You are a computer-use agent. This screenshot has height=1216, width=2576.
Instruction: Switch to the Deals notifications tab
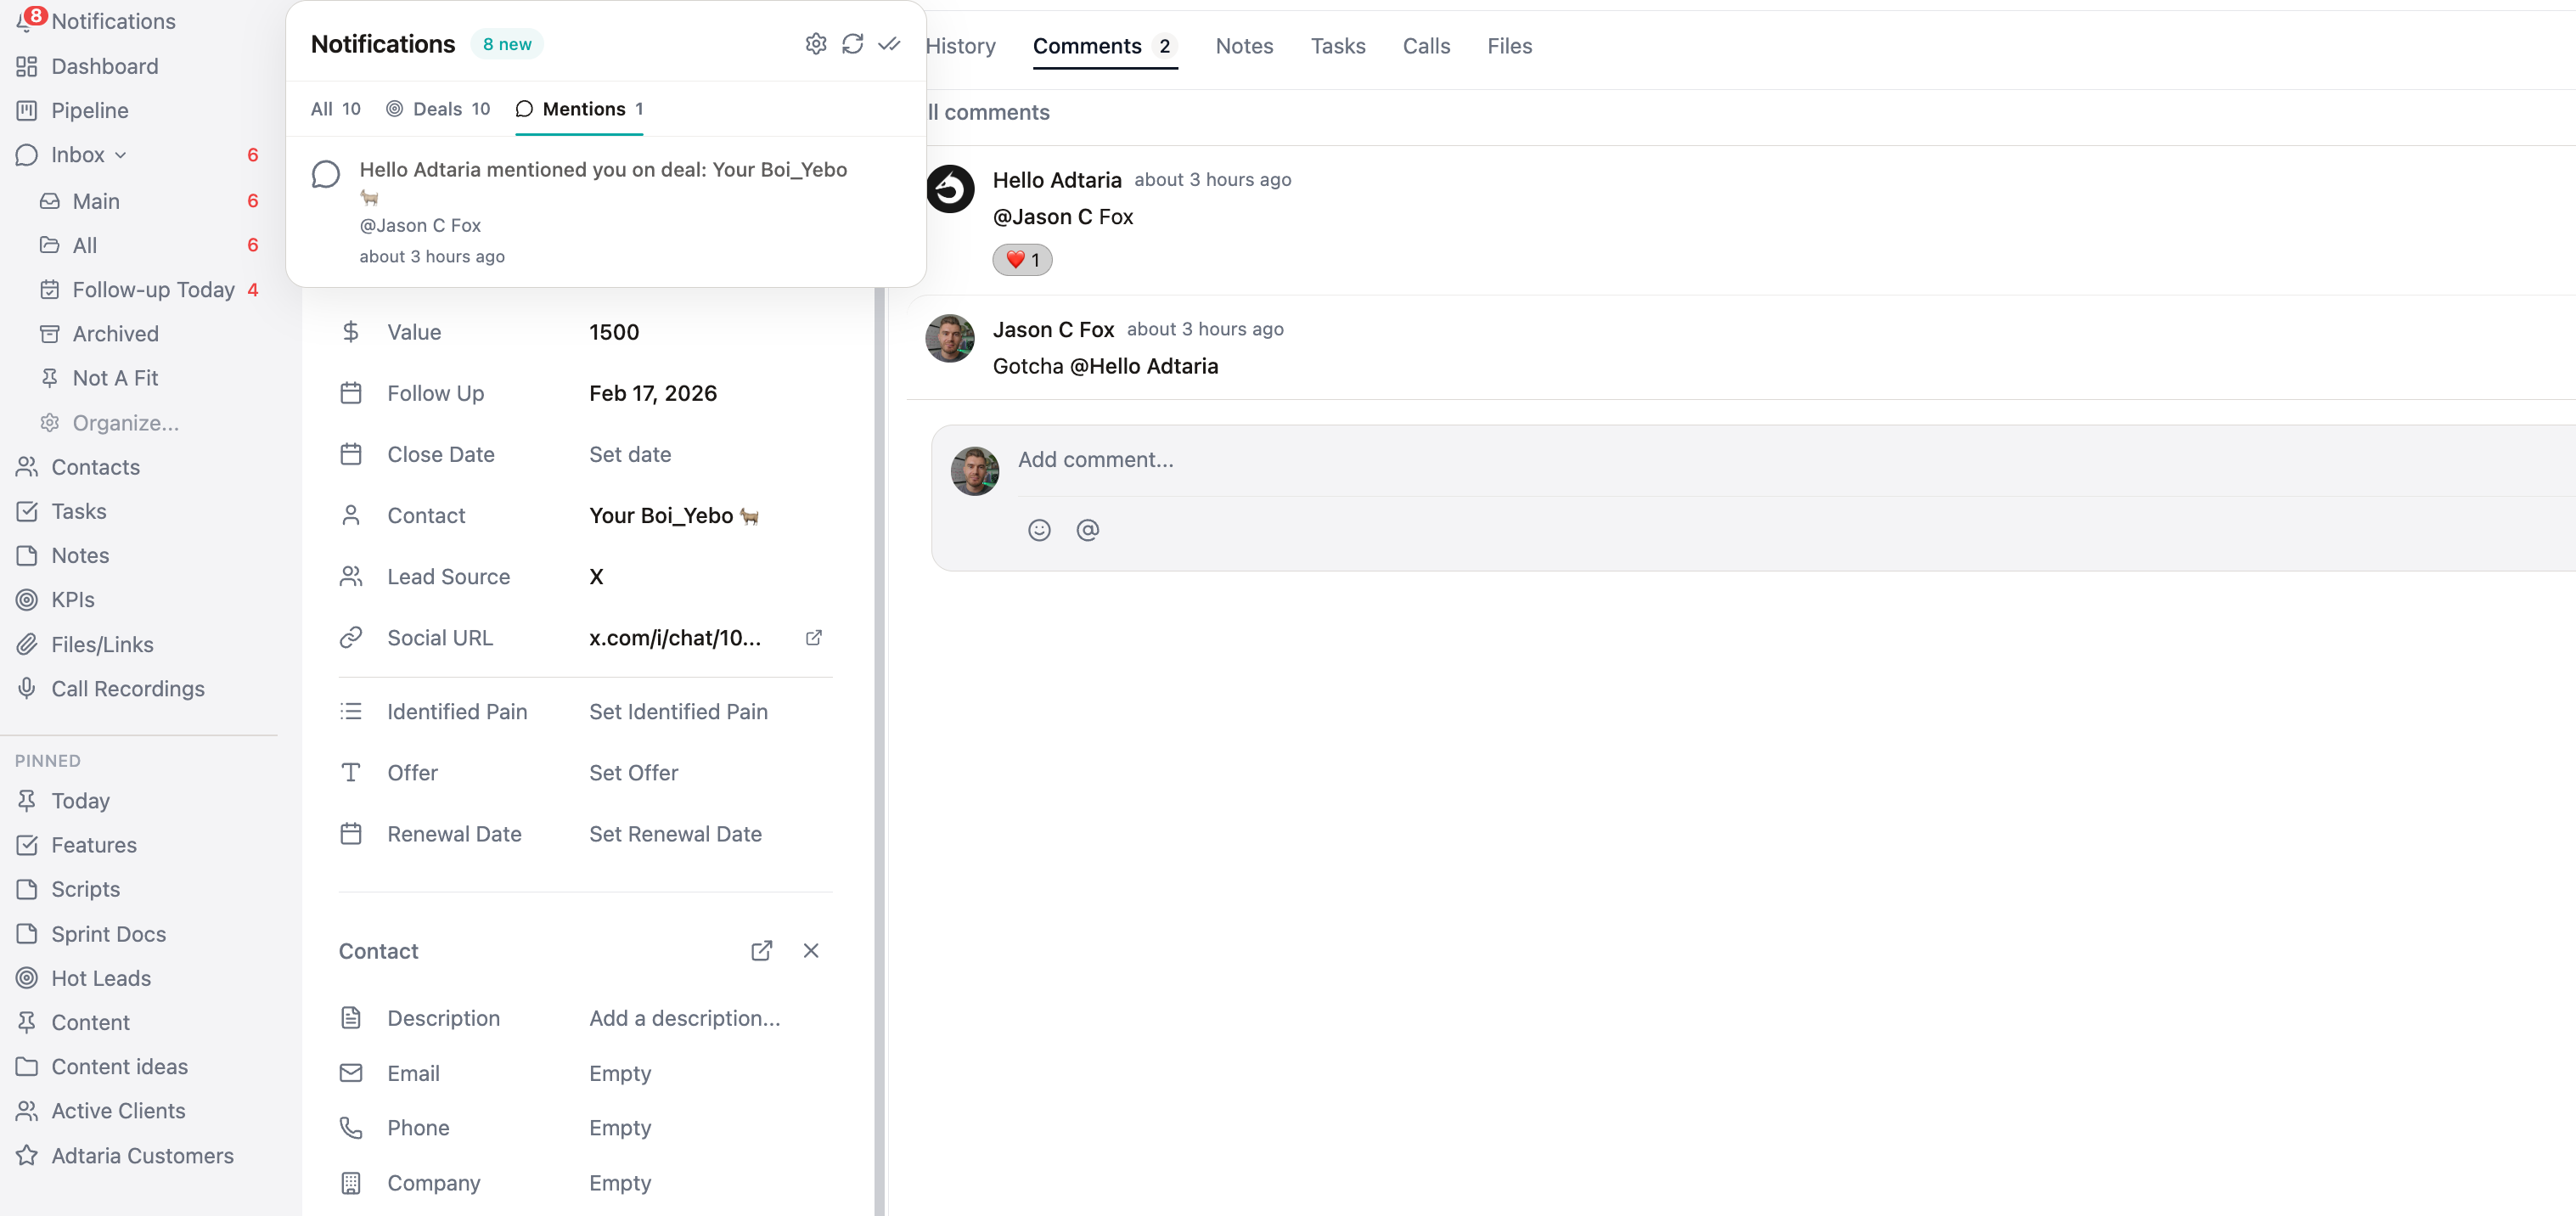(438, 109)
